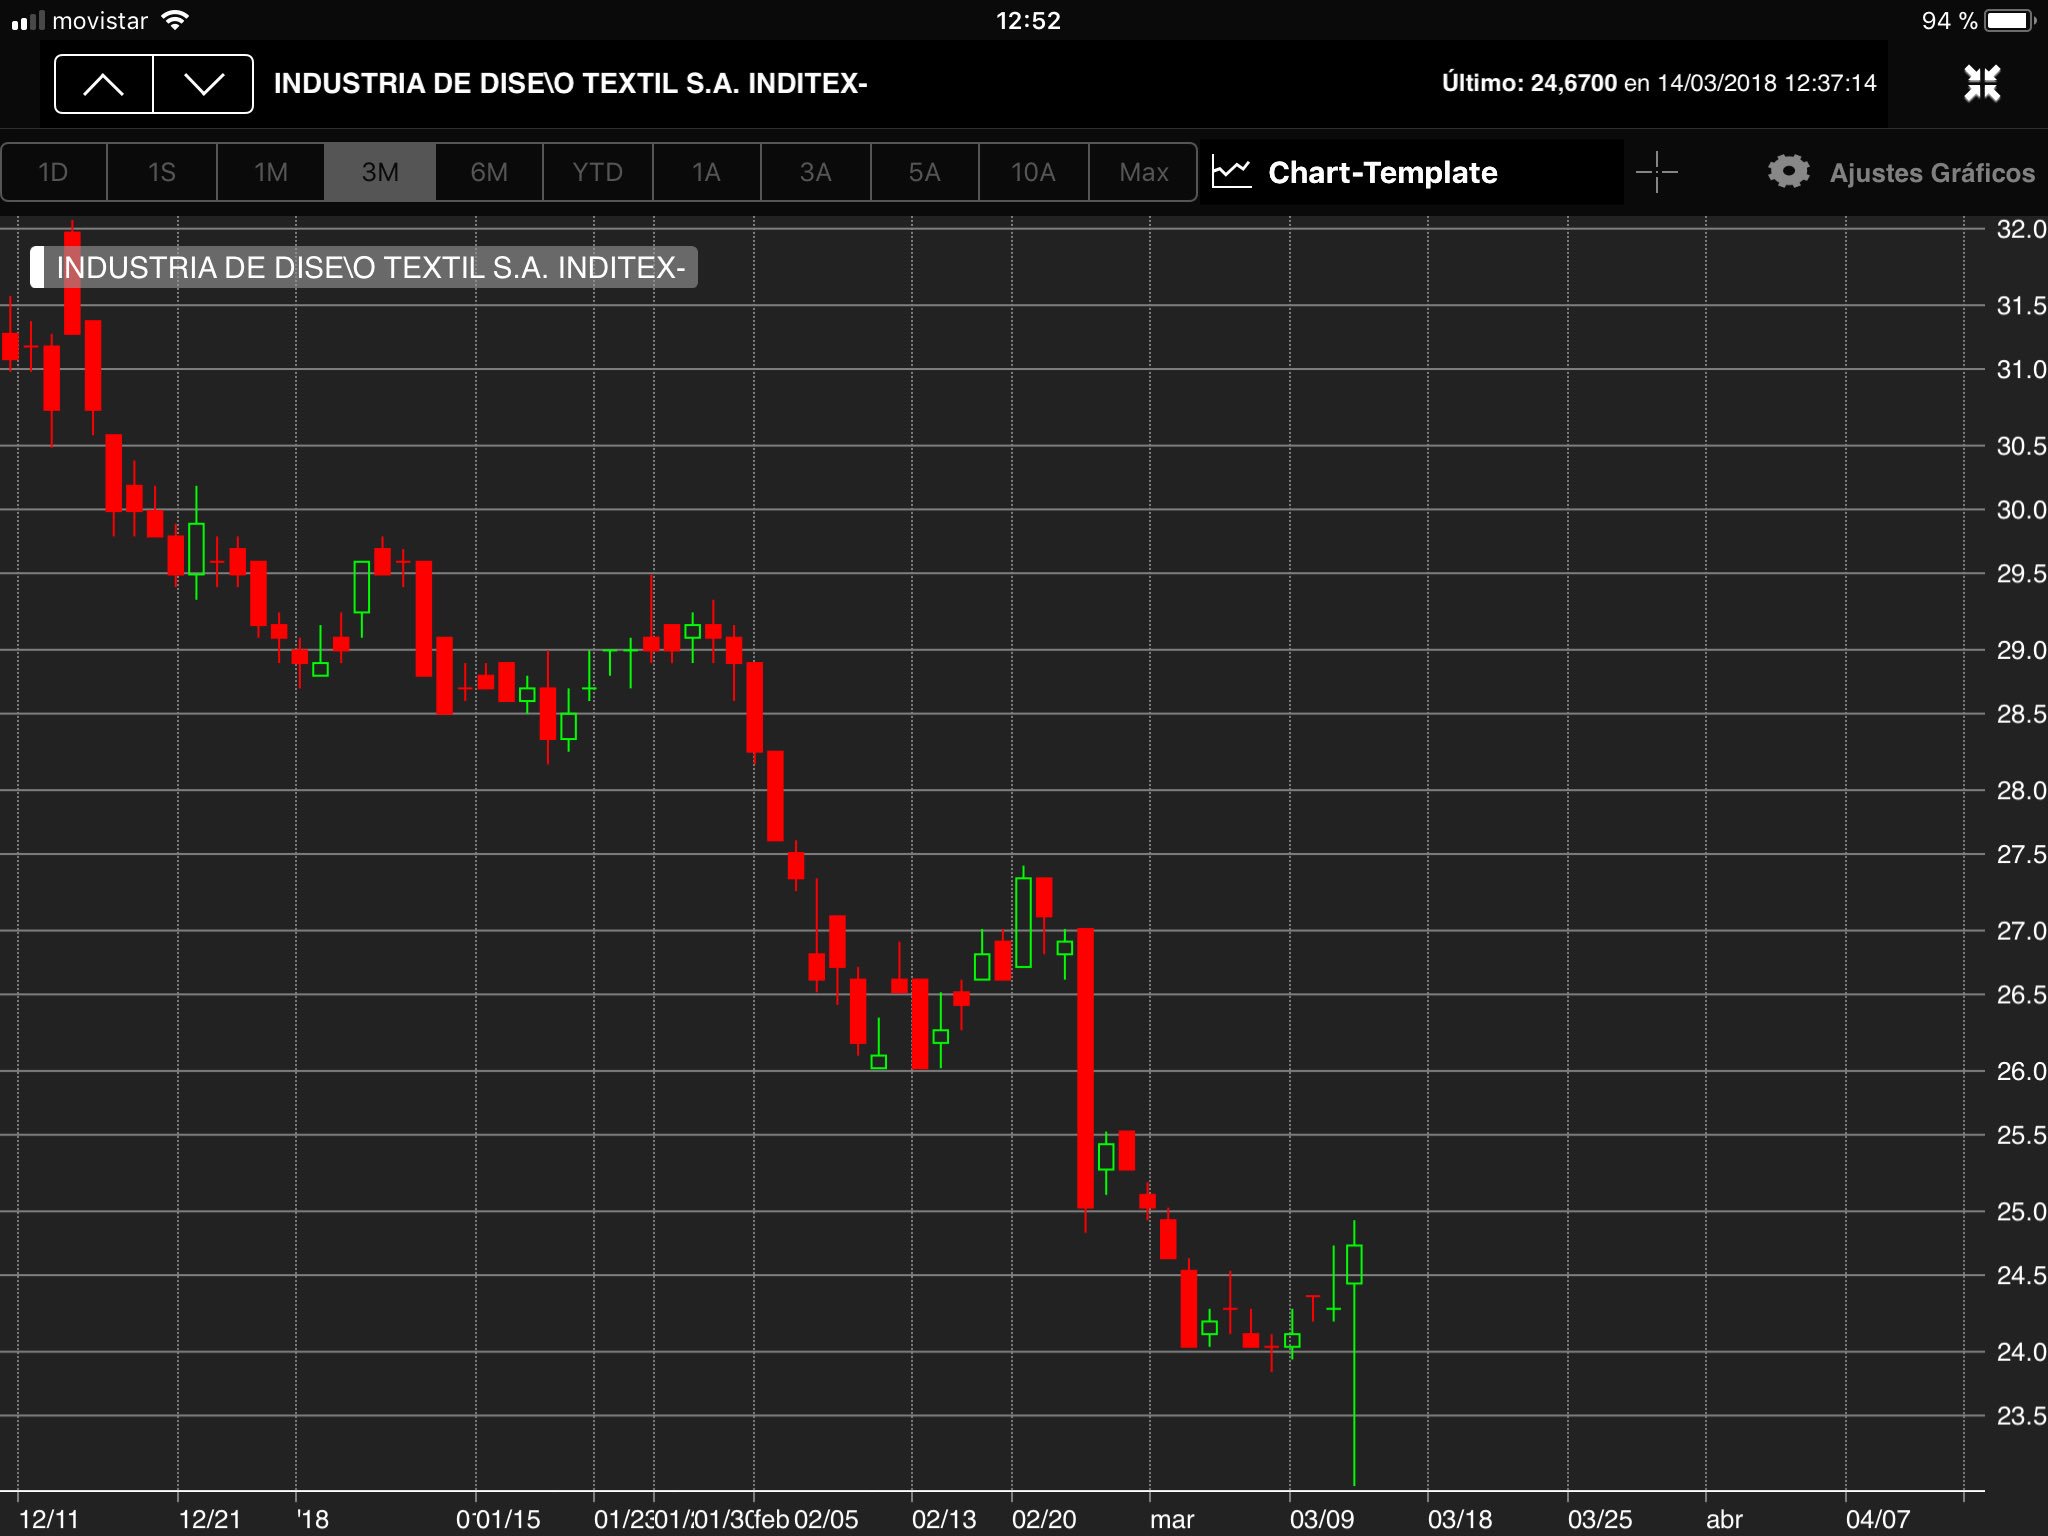Switch chart to 6M range
2048x1536 pixels.
(489, 172)
